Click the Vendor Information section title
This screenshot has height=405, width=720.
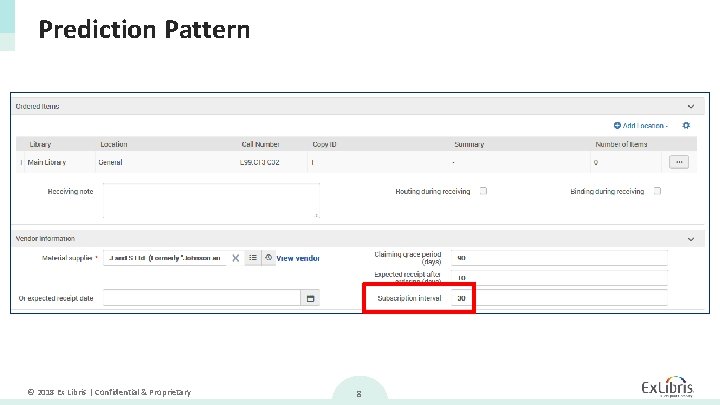[45, 239]
